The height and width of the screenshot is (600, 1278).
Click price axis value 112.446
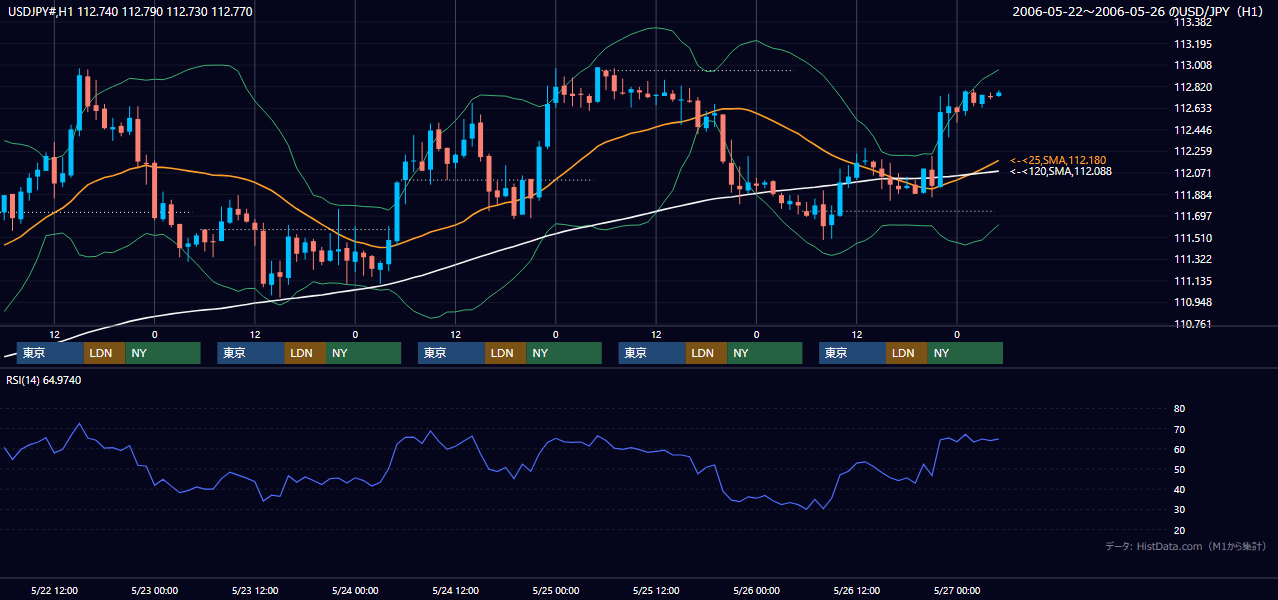[1192, 130]
